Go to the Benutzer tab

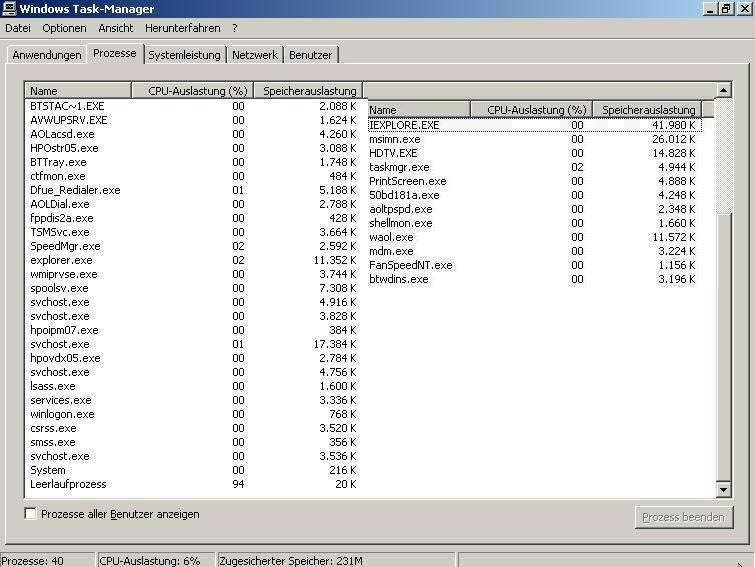click(x=311, y=55)
